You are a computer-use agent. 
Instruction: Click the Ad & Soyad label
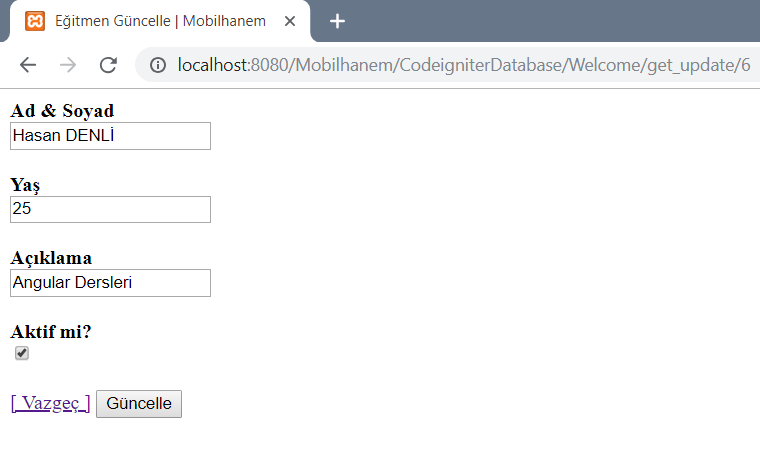click(62, 111)
